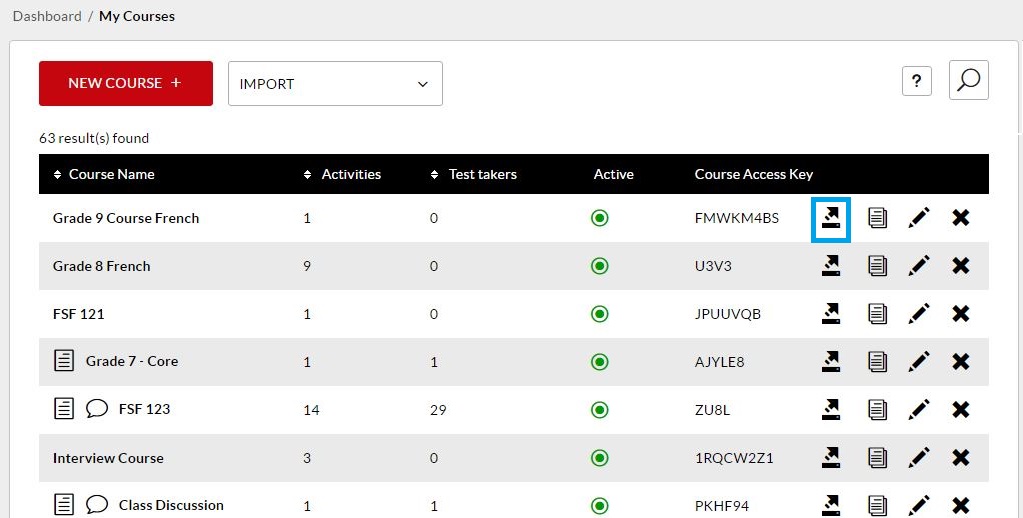The height and width of the screenshot is (518, 1023).
Task: Toggle the active indicator for Interview Course
Action: pyautogui.click(x=599, y=458)
